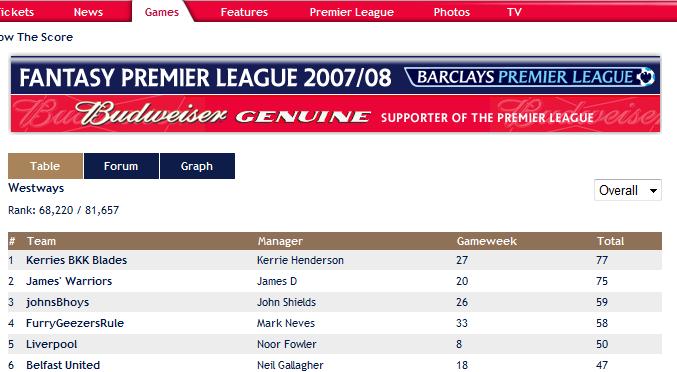Switch to the Forum tab

[x=121, y=166]
